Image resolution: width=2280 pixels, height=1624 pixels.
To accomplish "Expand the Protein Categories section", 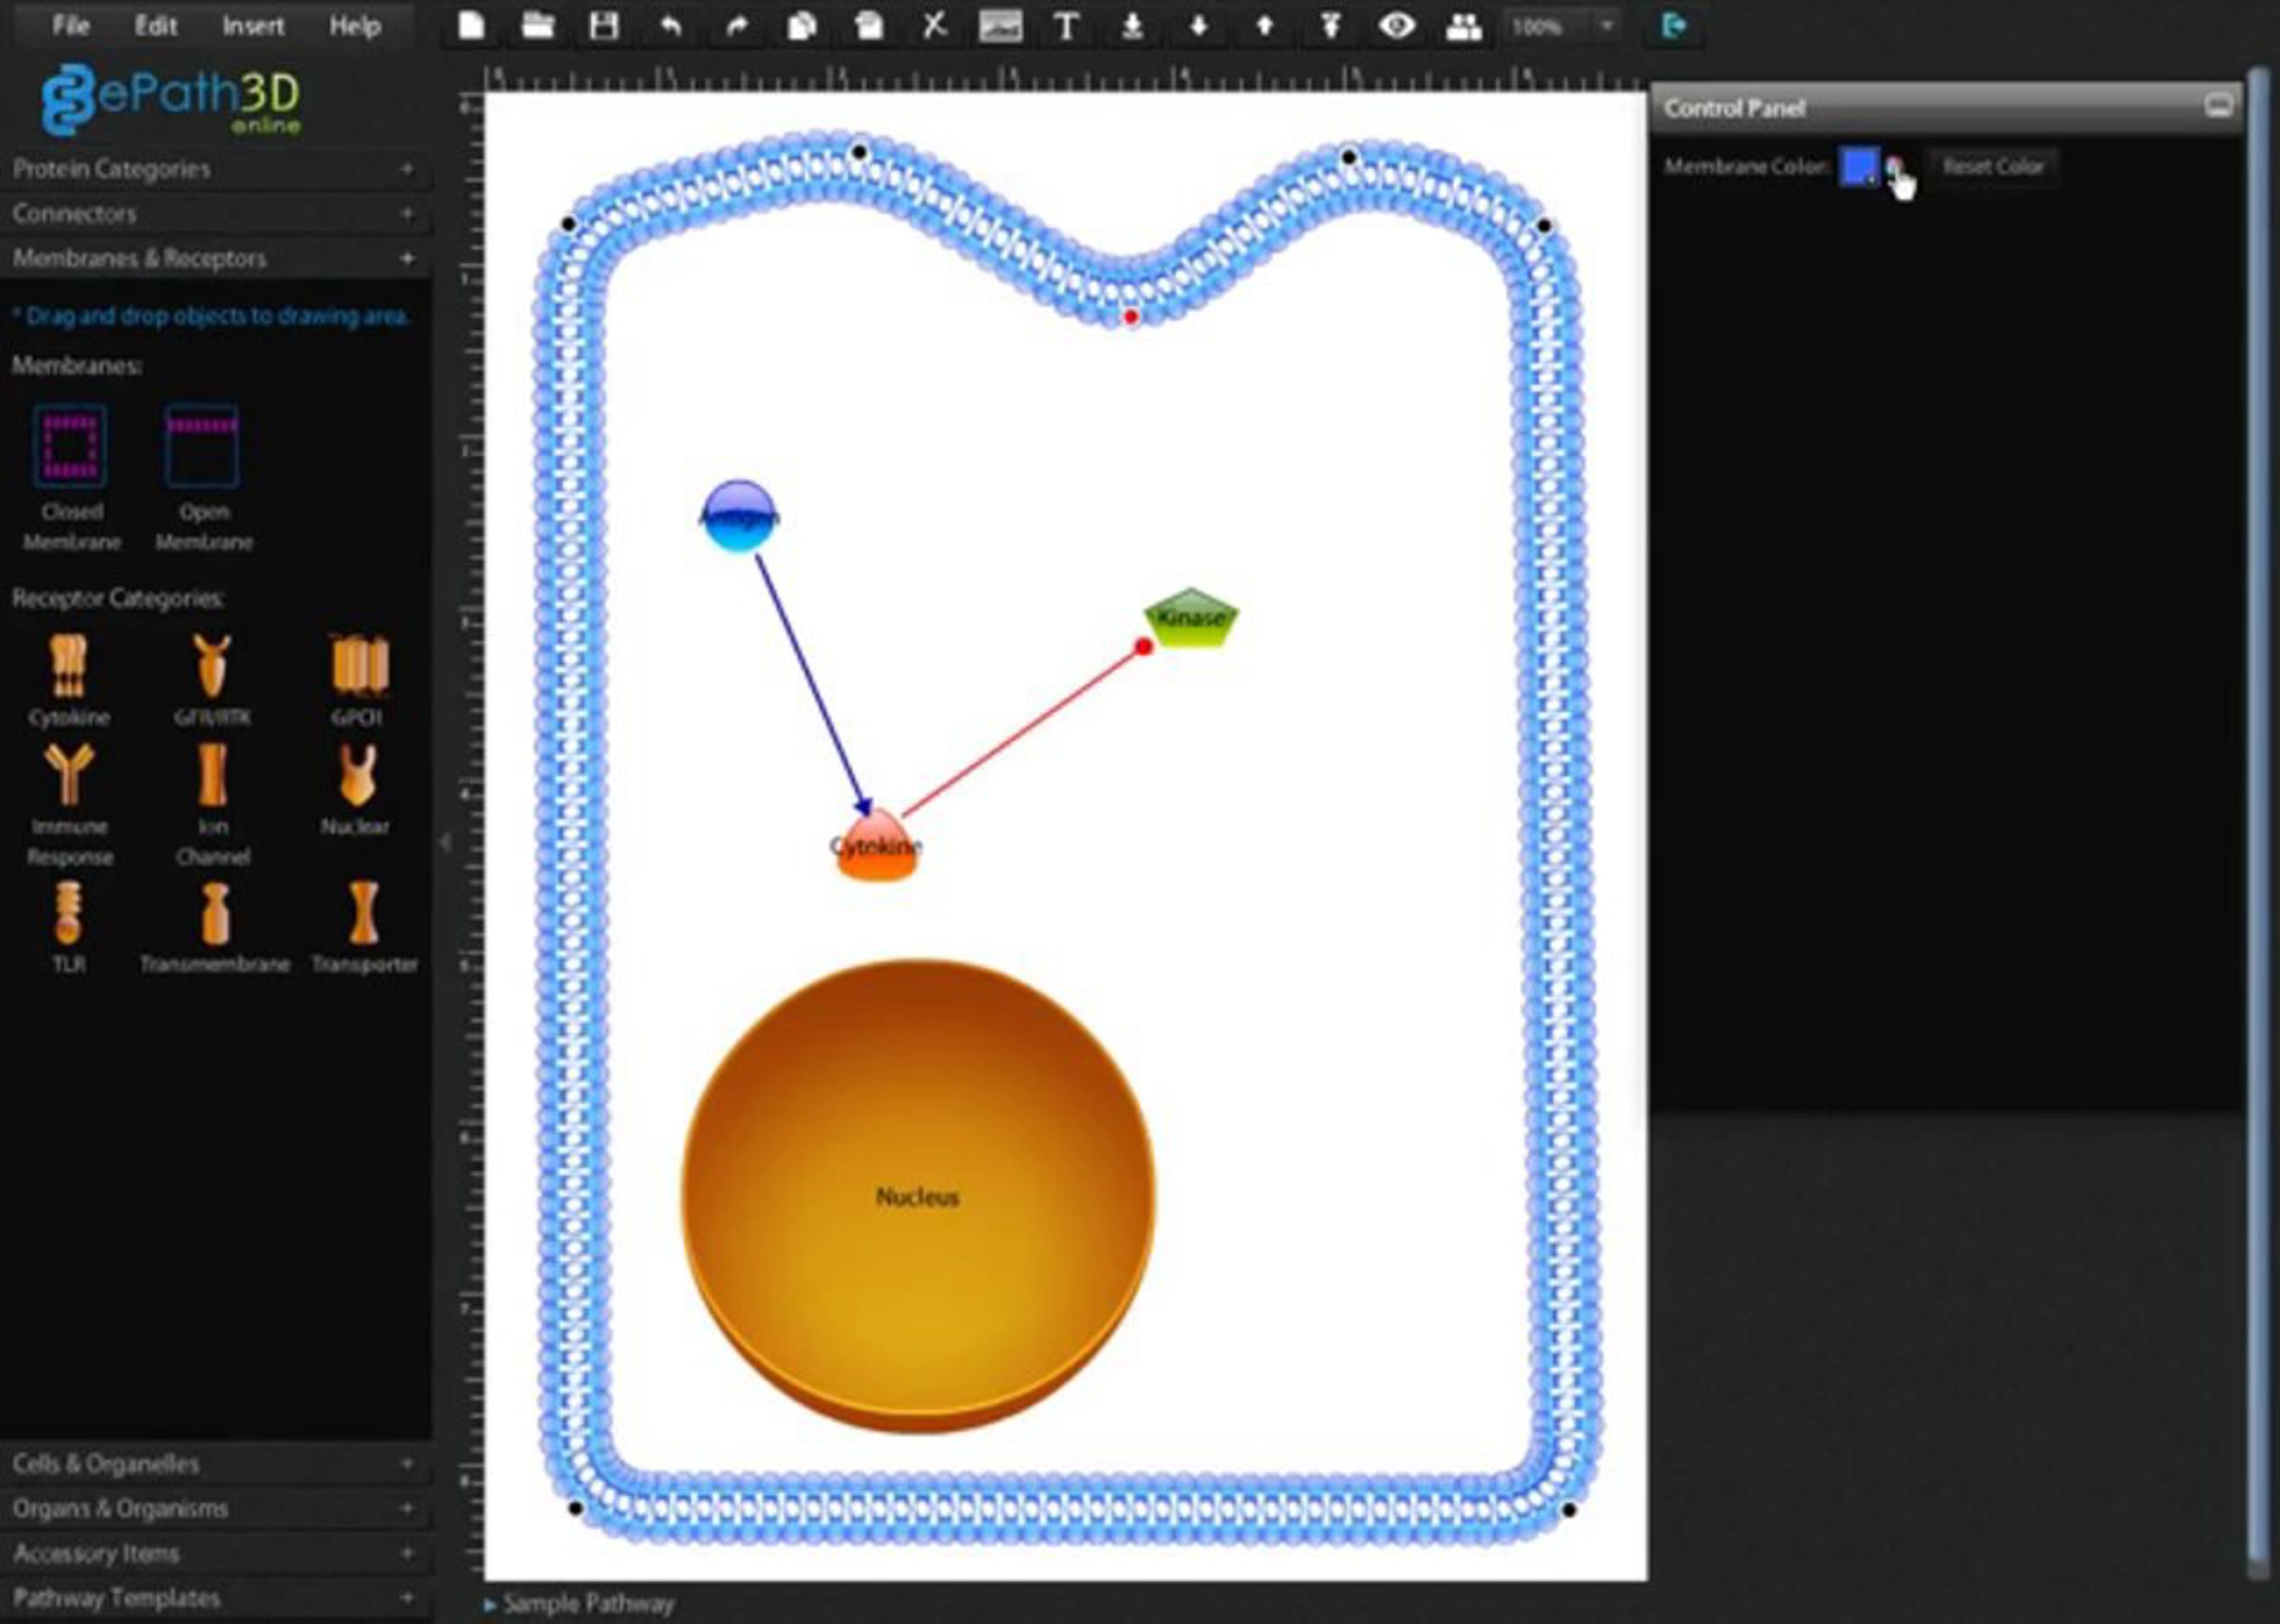I will (x=215, y=169).
